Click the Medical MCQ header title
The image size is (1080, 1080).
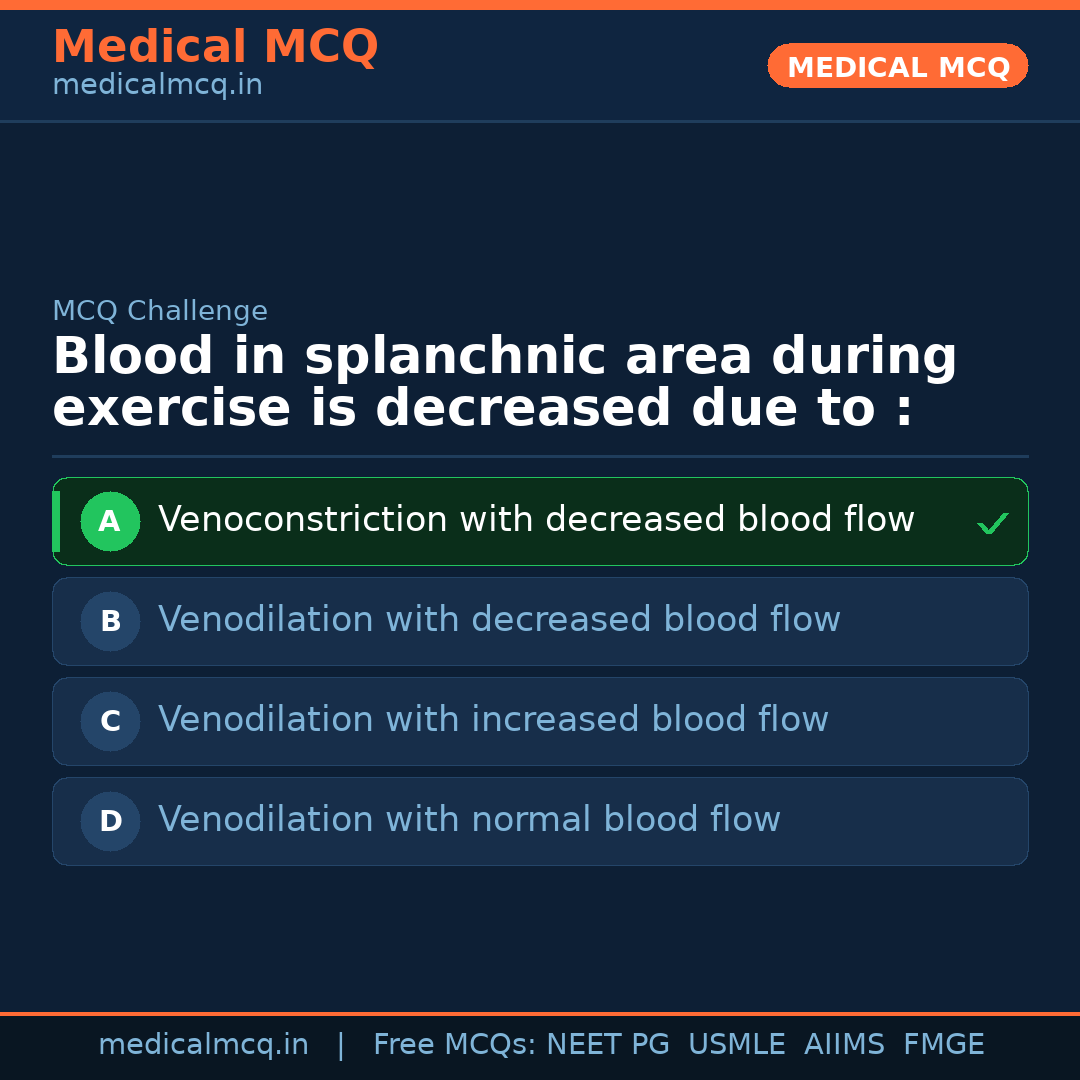tap(215, 47)
